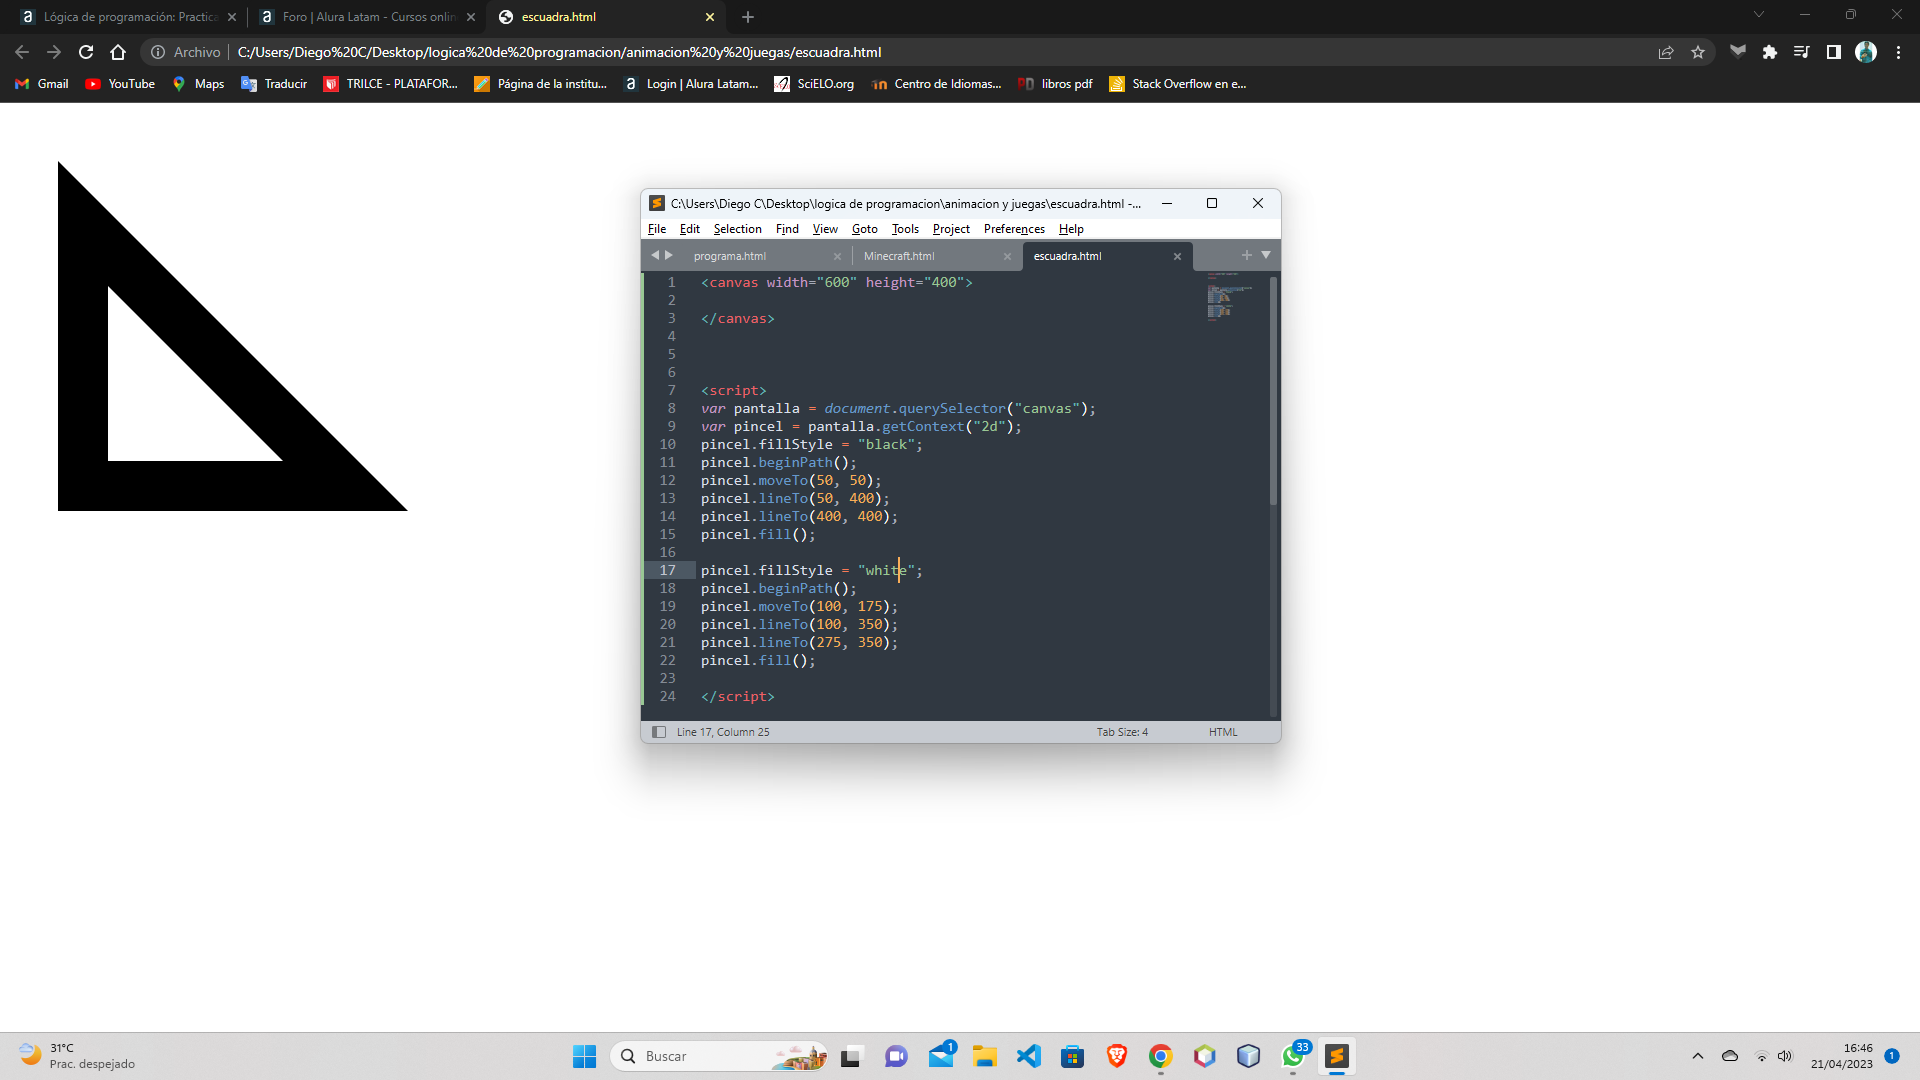Open the YouTube bookmark
1920x1080 pixels.
point(120,84)
